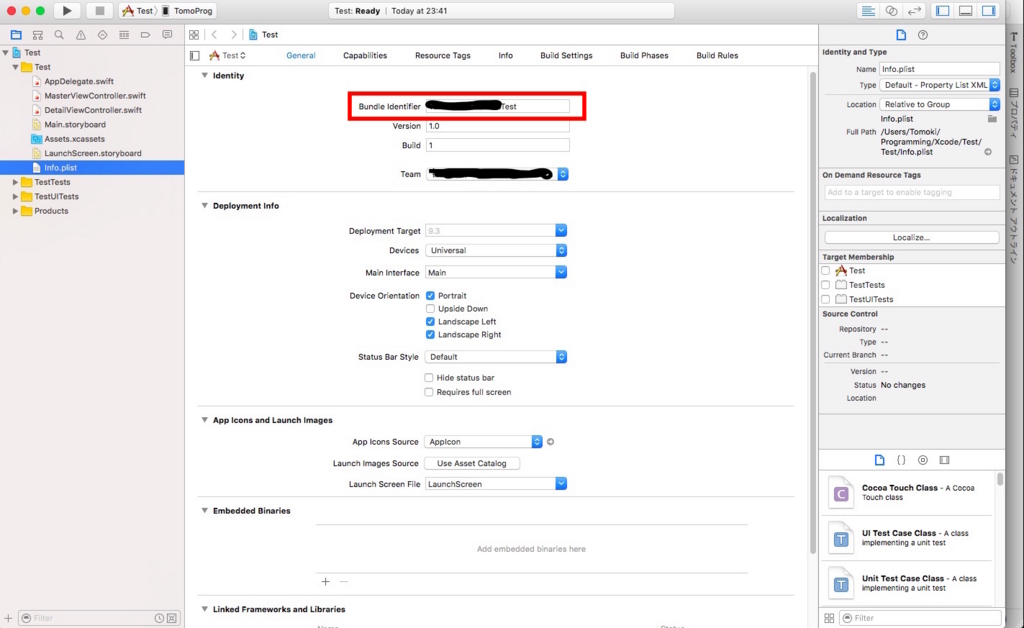This screenshot has height=628, width=1024.
Task: Open the Find navigator magnifier icon
Action: [x=59, y=35]
